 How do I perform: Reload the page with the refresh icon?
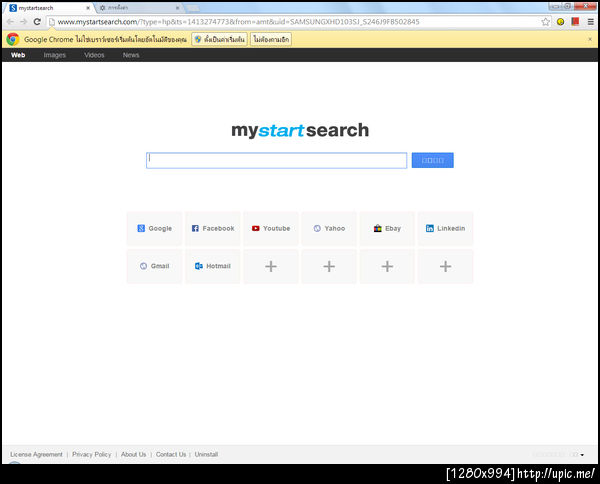click(37, 22)
